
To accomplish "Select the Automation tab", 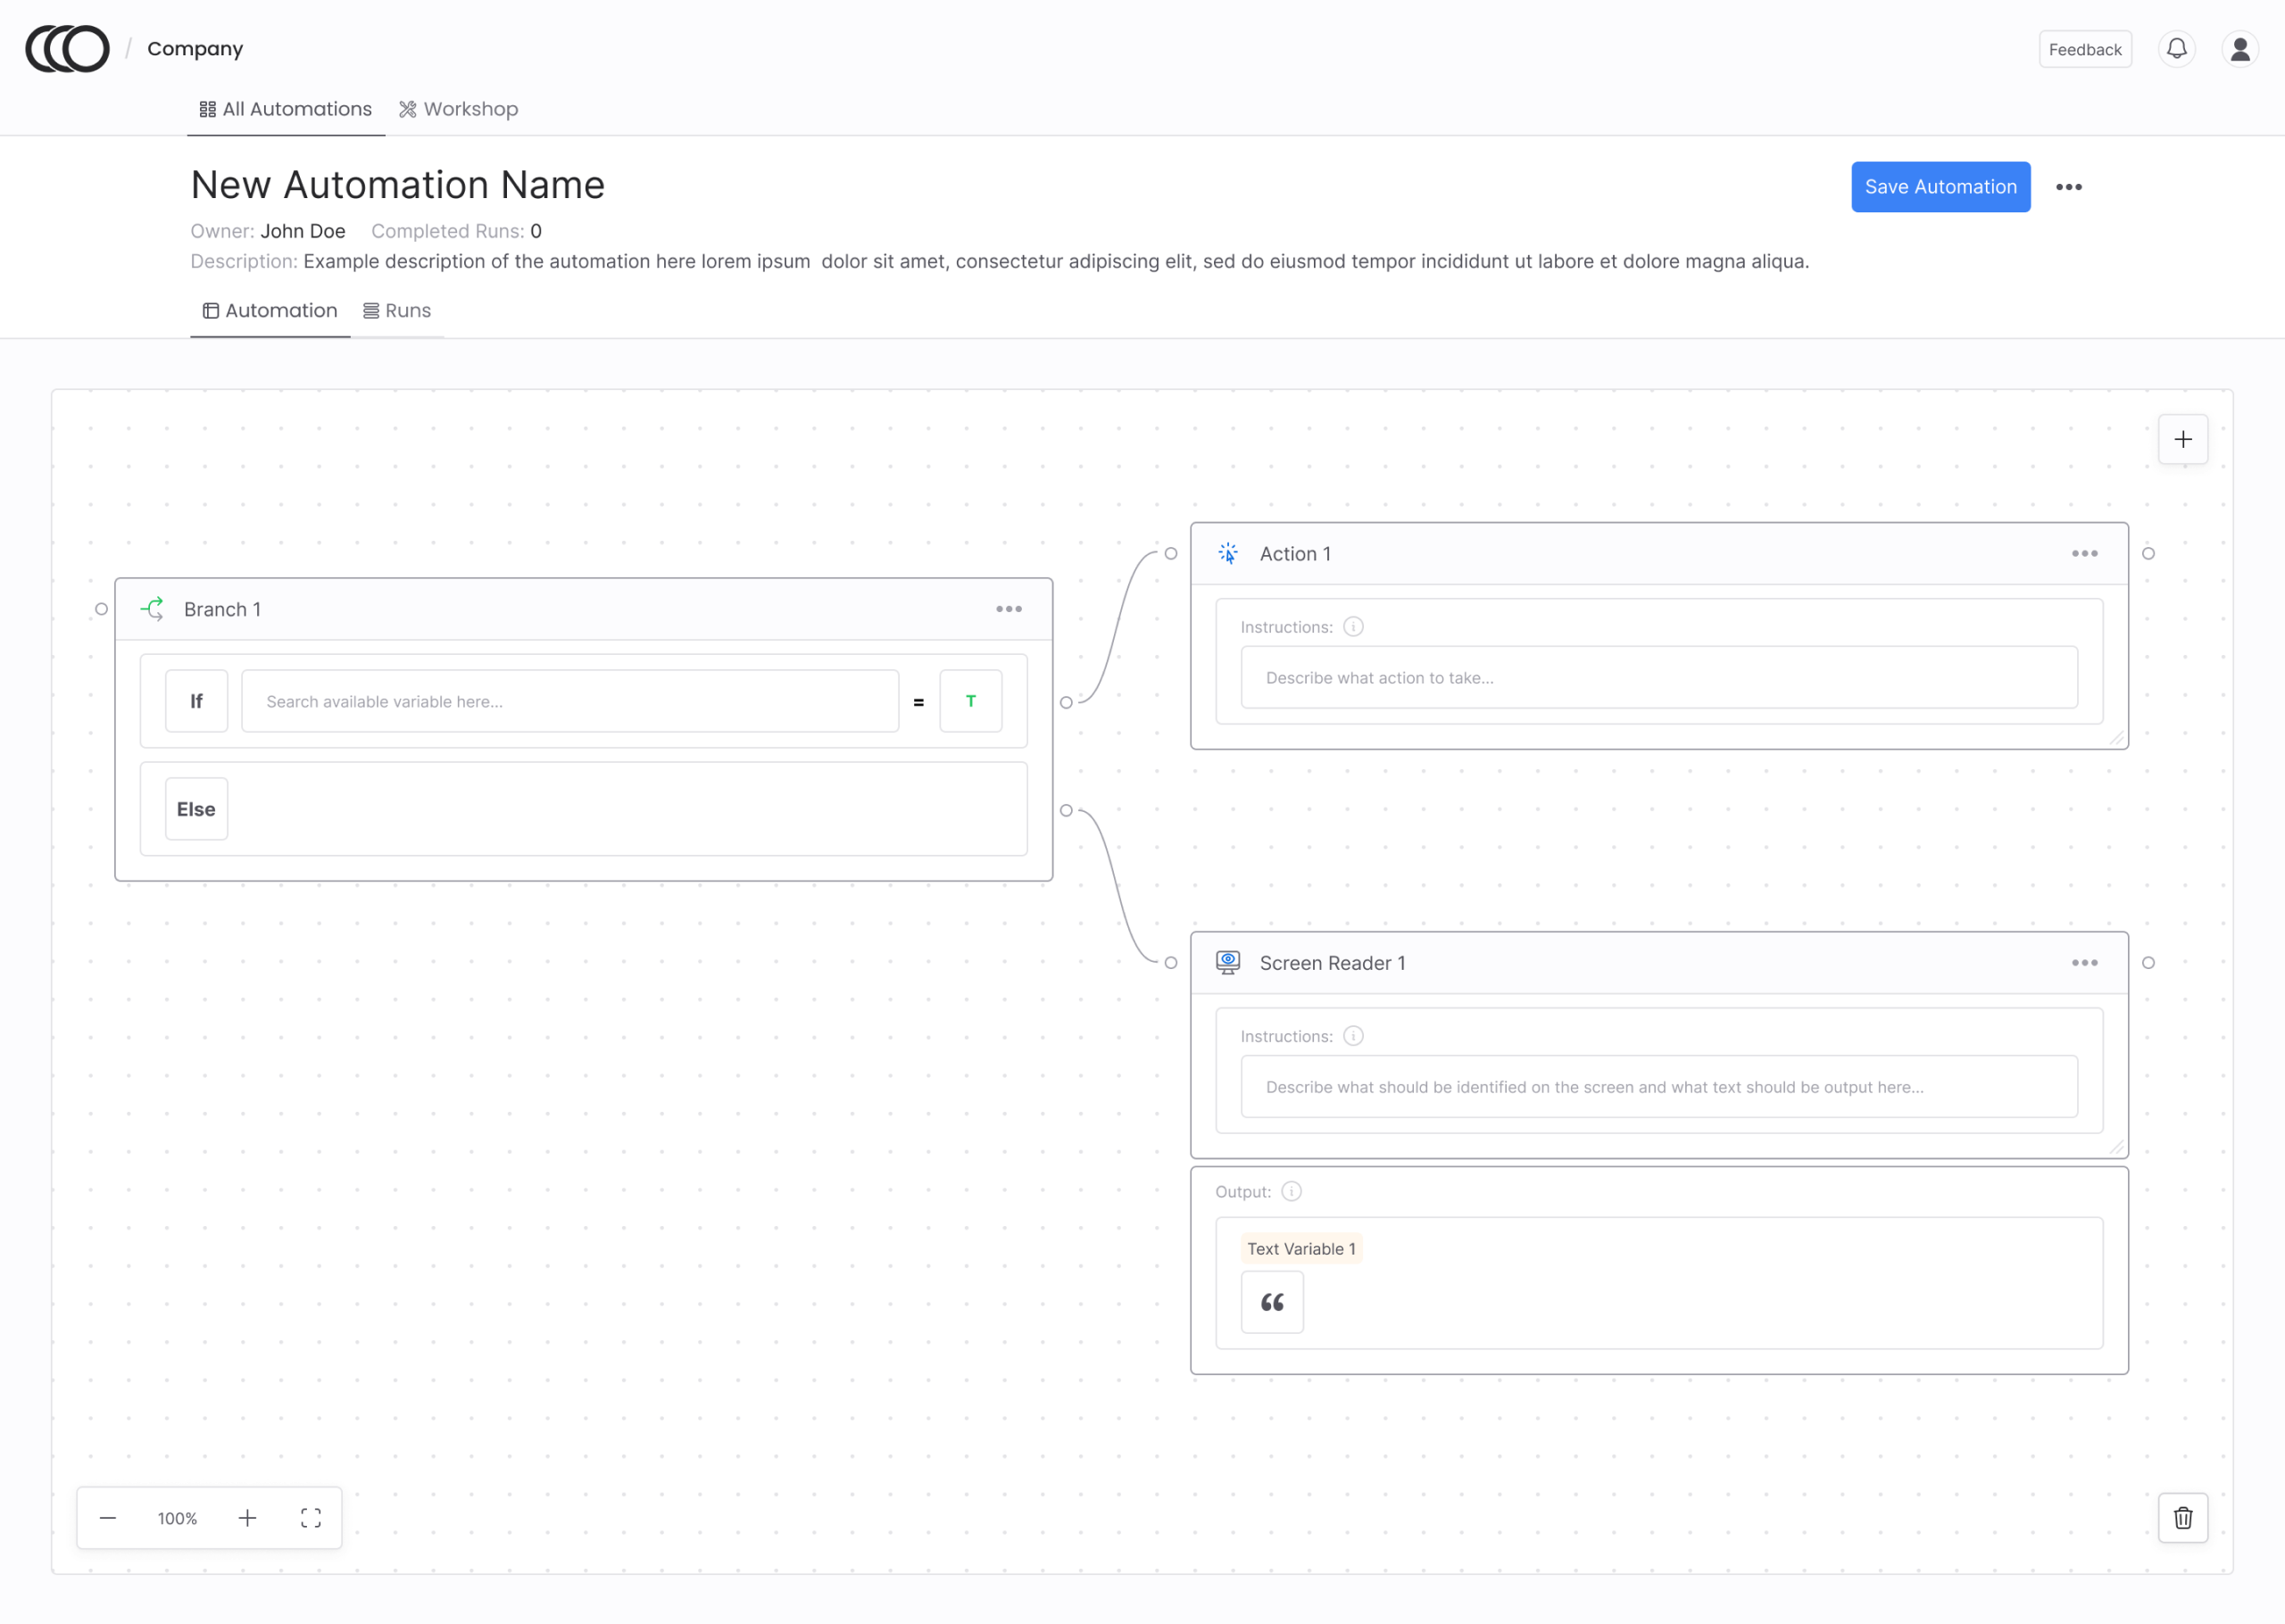I will [x=270, y=311].
